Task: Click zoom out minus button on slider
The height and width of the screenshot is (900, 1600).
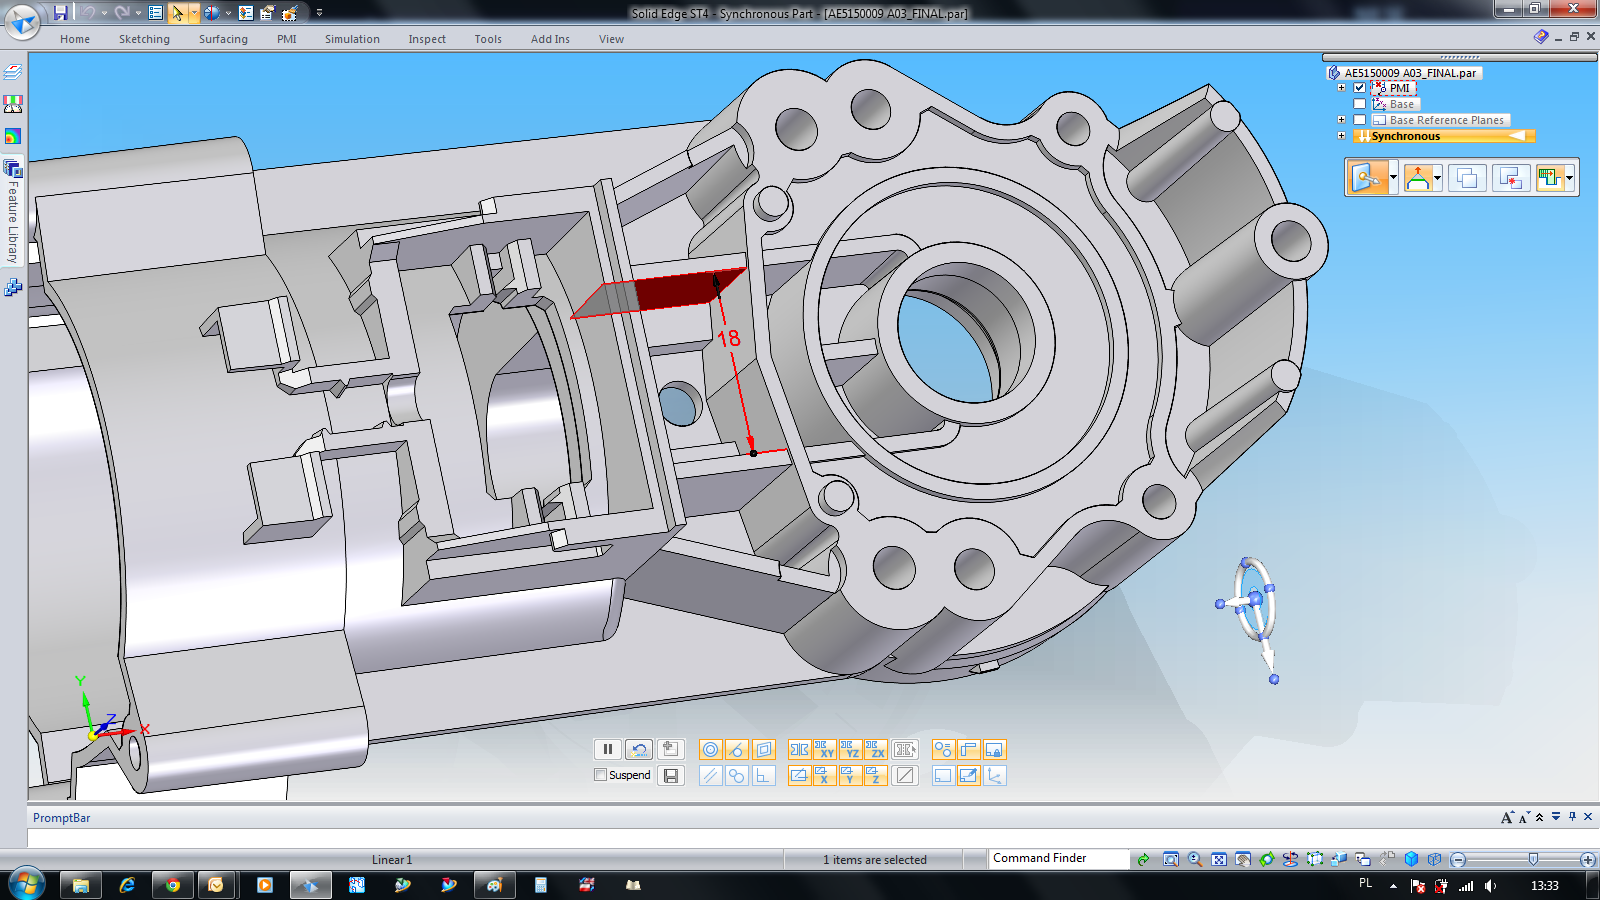Action: [1459, 860]
